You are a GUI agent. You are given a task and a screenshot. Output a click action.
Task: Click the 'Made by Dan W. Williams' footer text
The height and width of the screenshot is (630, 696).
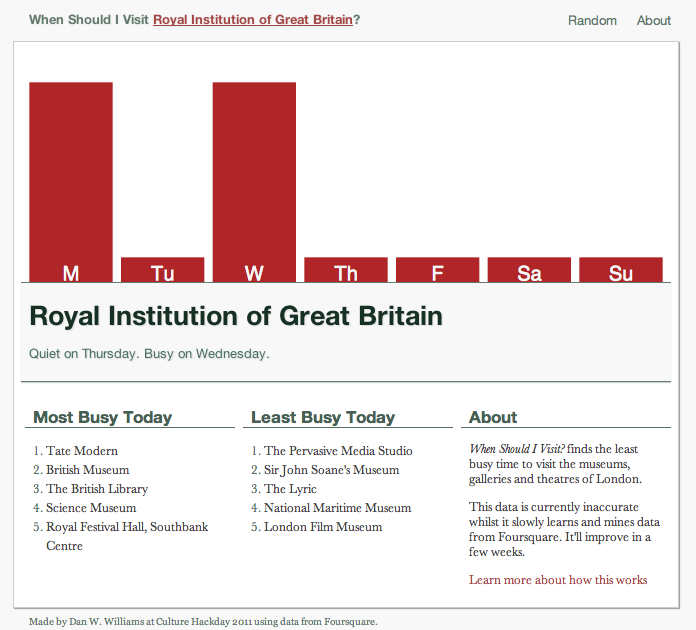coord(203,622)
